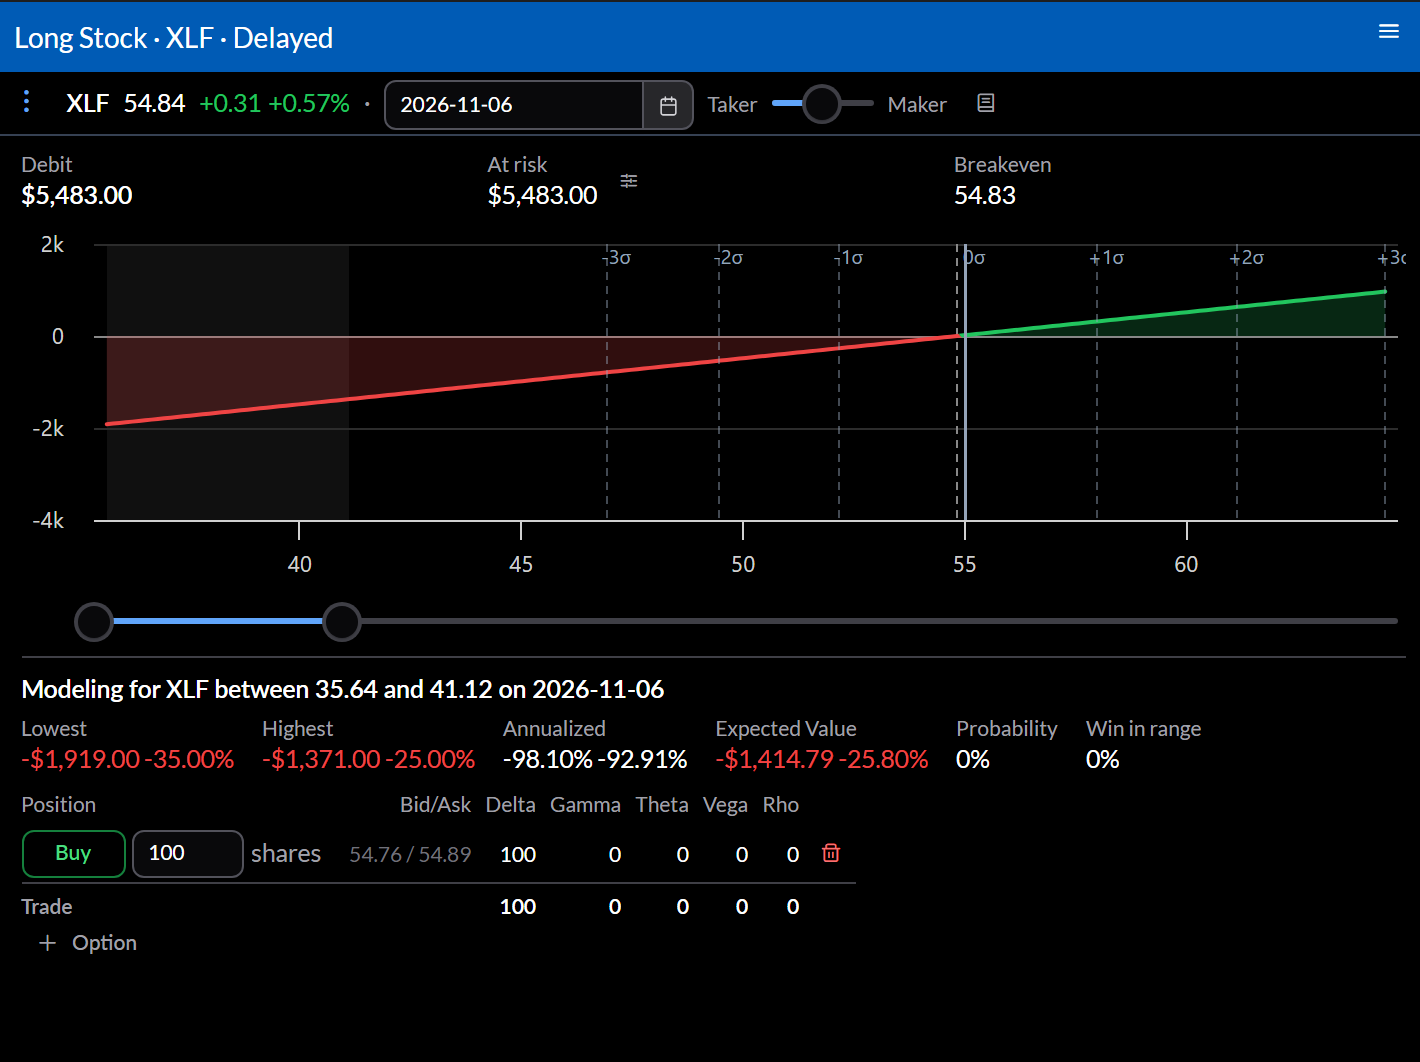Click the Expected Value -$1,414.79
Image resolution: width=1420 pixels, height=1062 pixels.
775,759
